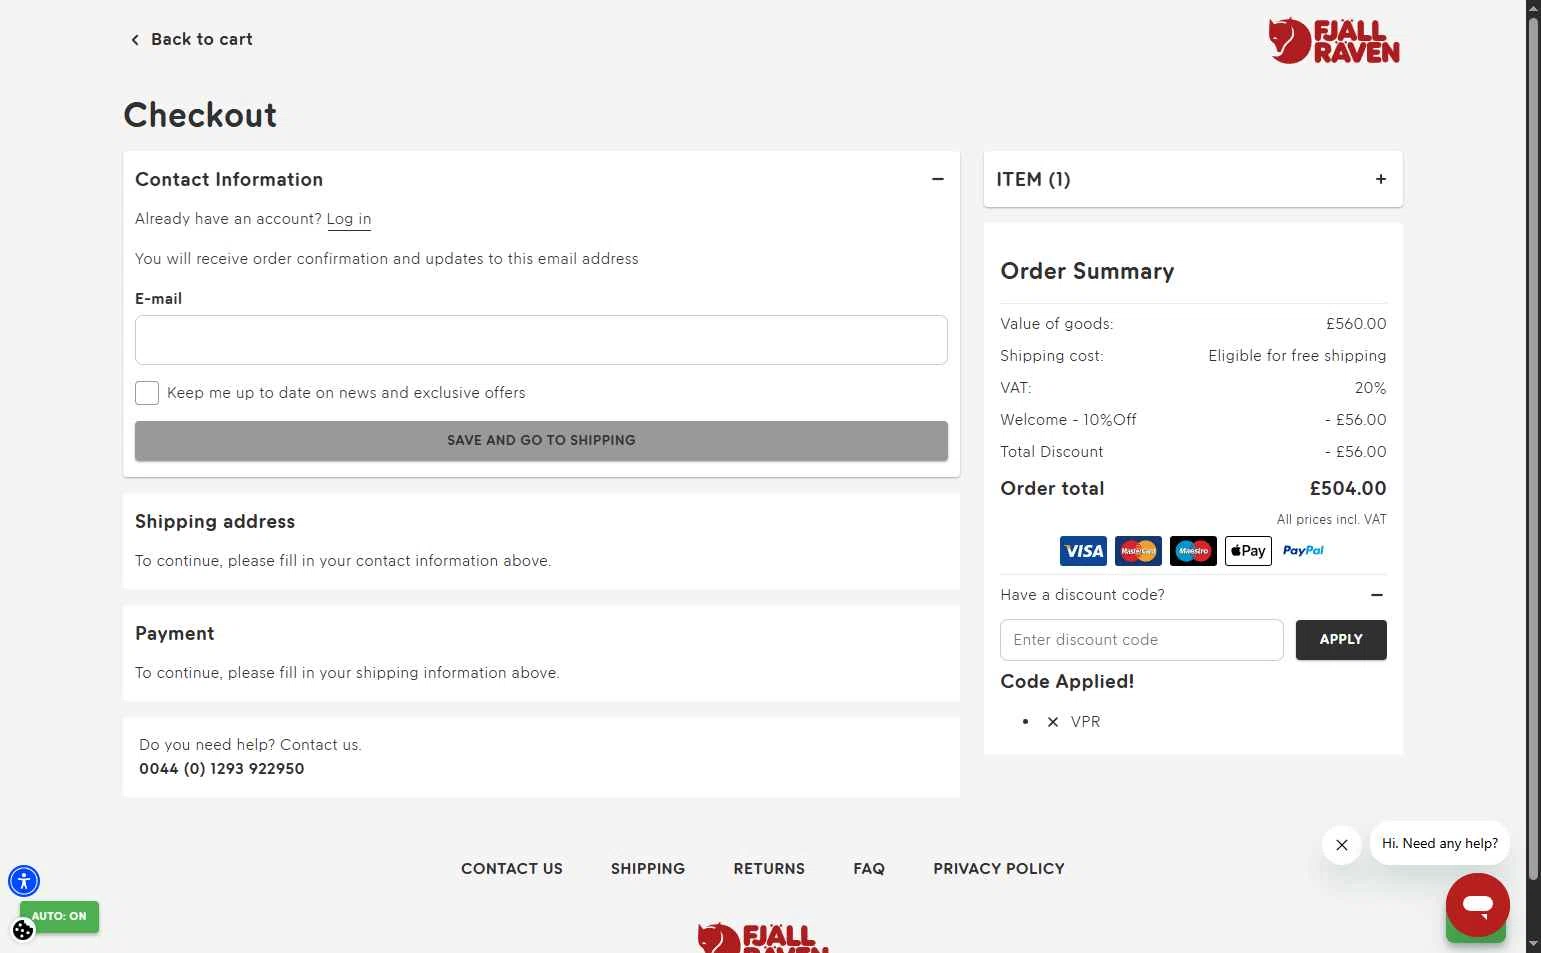Select the PayPal logo
The width and height of the screenshot is (1541, 953).
point(1303,551)
